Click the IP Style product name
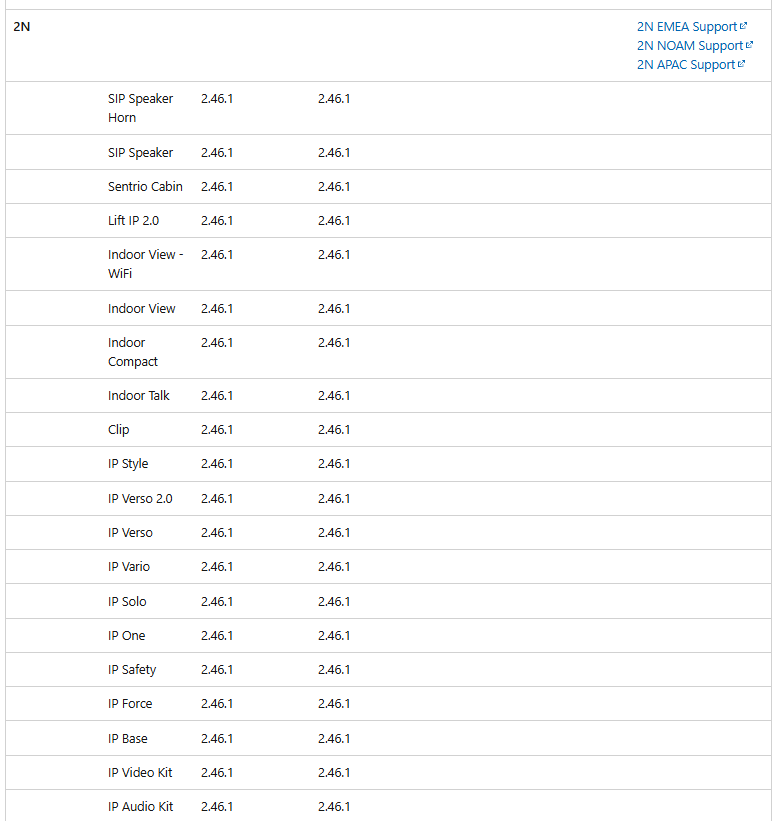This screenshot has height=821, width=784. pyautogui.click(x=128, y=464)
